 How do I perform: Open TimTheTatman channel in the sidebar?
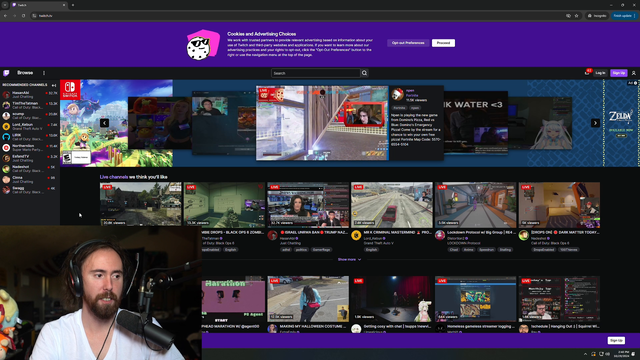[x=30, y=105]
